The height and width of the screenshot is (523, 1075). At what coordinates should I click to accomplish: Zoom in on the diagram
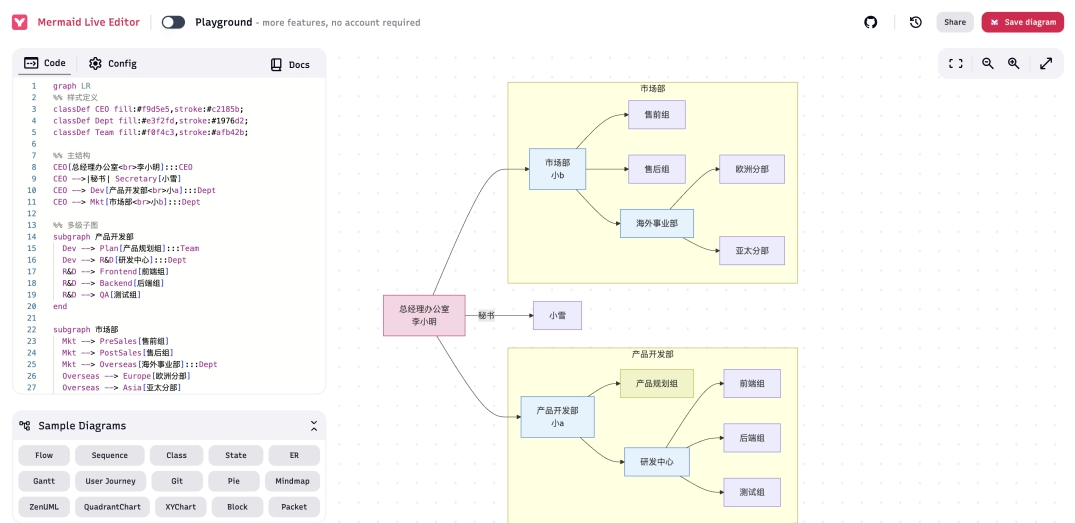pos(1013,63)
